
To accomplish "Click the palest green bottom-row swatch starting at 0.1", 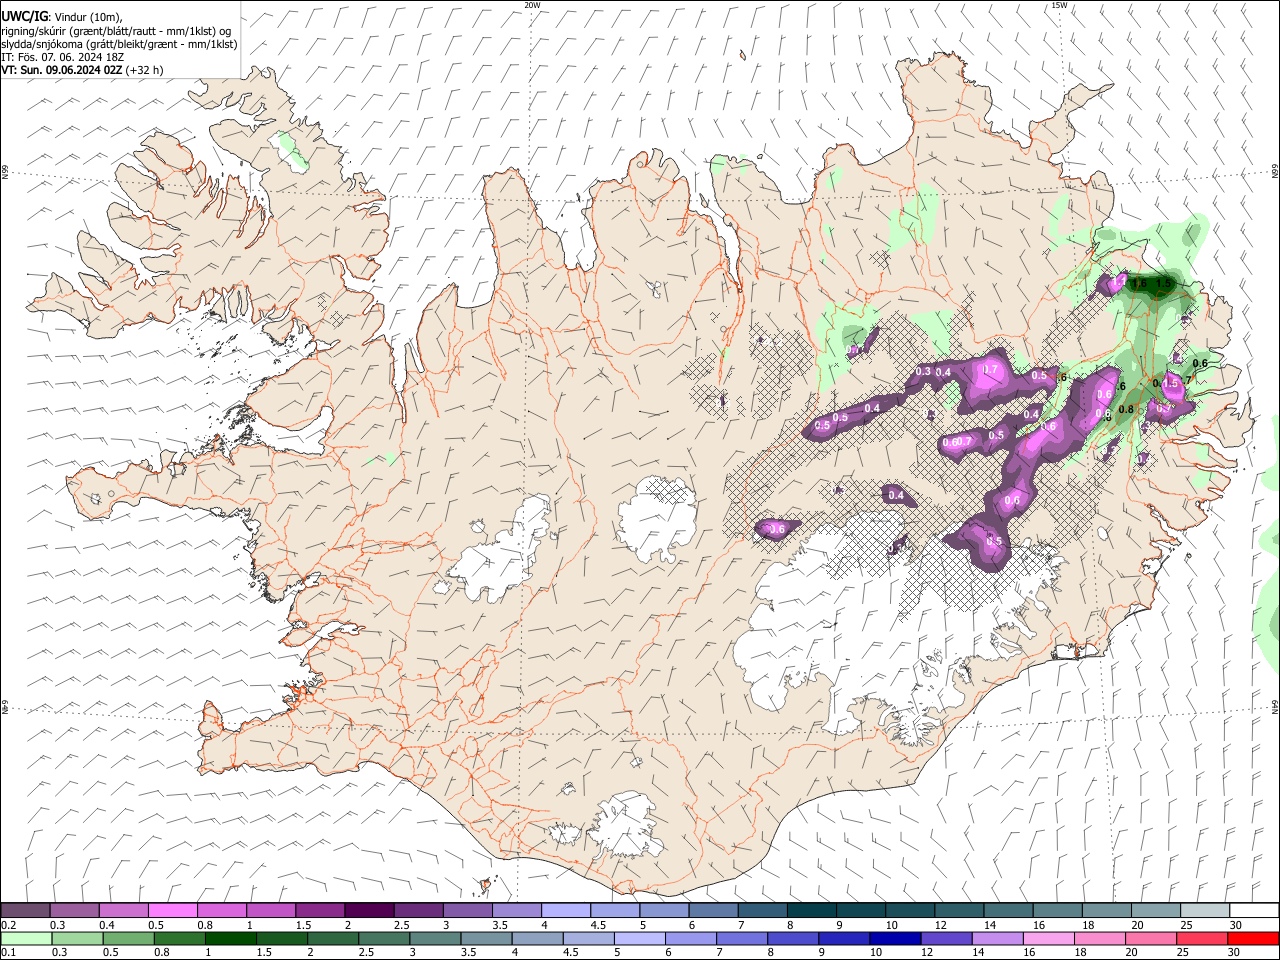I will click(26, 938).
